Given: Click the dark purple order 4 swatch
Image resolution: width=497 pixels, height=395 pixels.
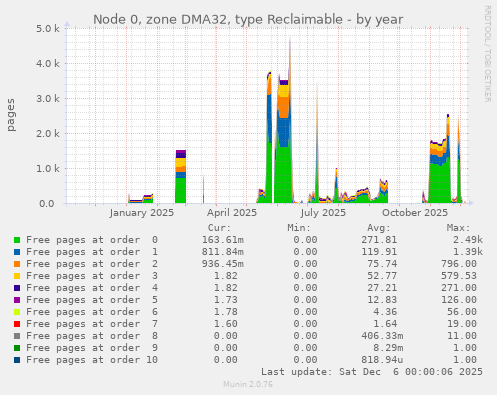Looking at the screenshot, I should (x=17, y=288).
